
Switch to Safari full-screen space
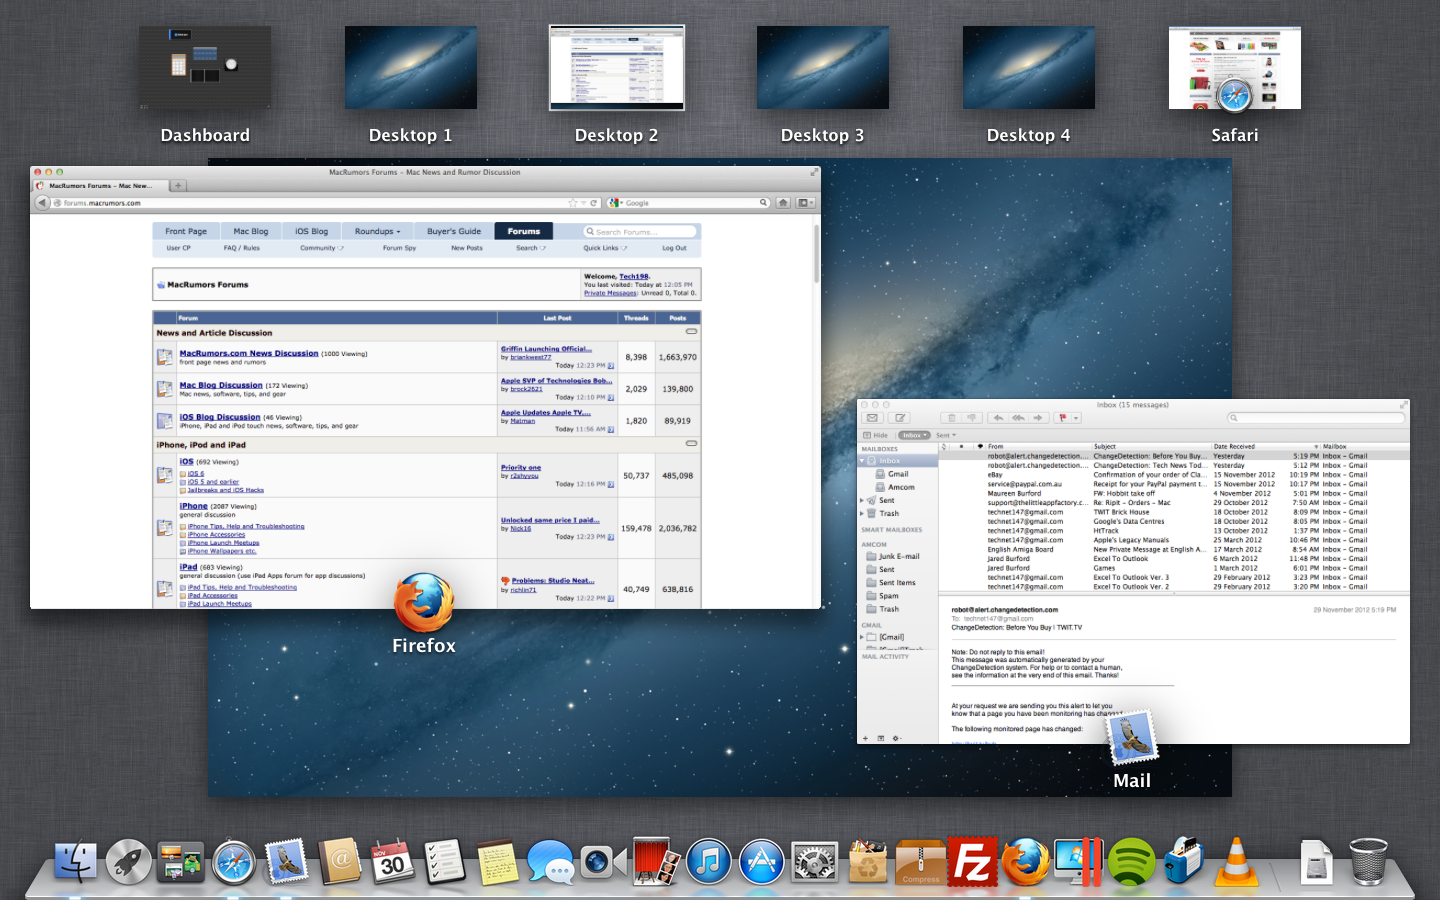pos(1235,68)
